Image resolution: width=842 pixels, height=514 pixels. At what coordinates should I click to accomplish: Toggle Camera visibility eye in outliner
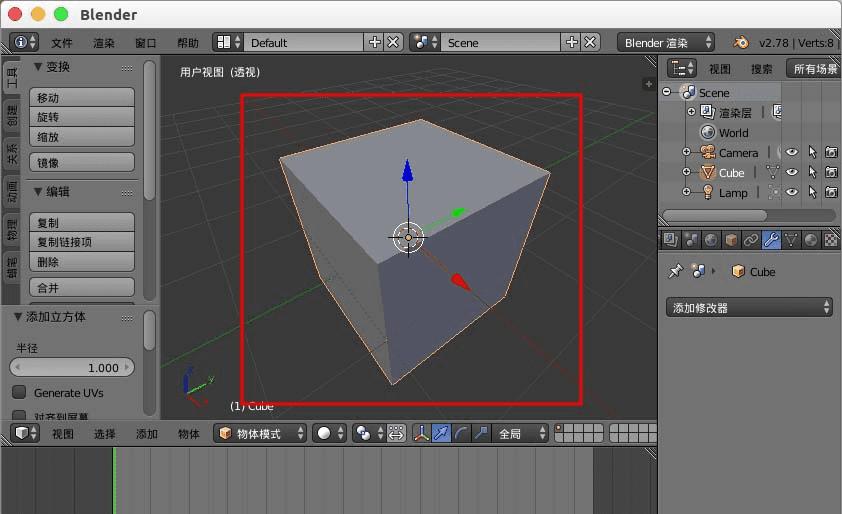click(791, 152)
